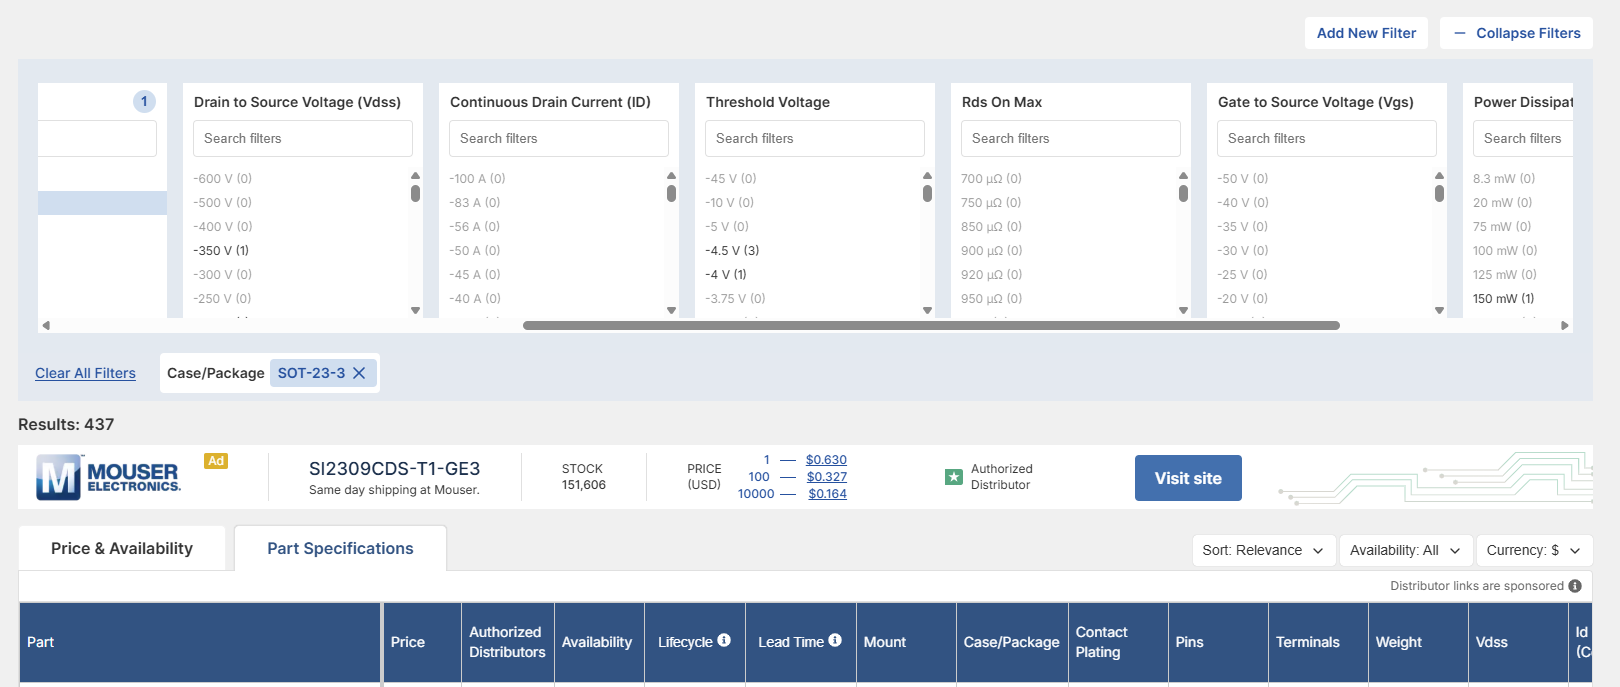Click the Authorized Distributor star icon
This screenshot has width=1620, height=687.
953,477
